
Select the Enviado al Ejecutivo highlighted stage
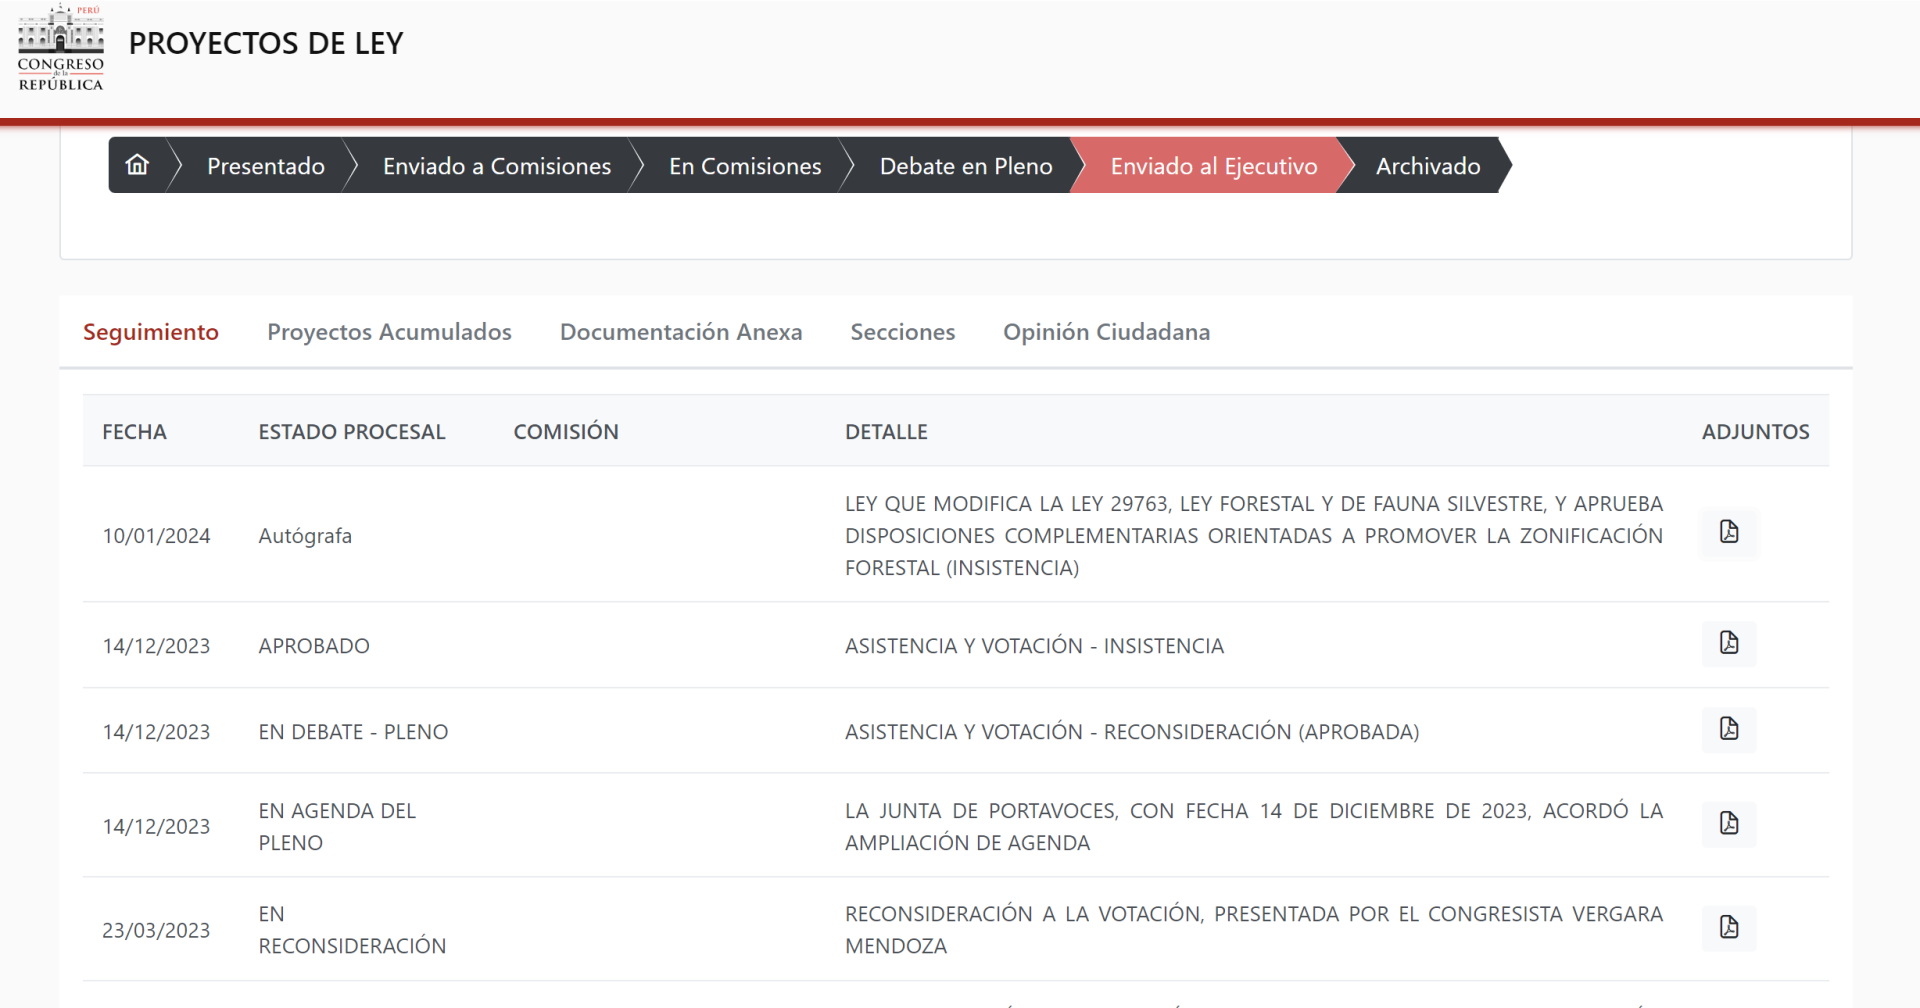pos(1214,165)
